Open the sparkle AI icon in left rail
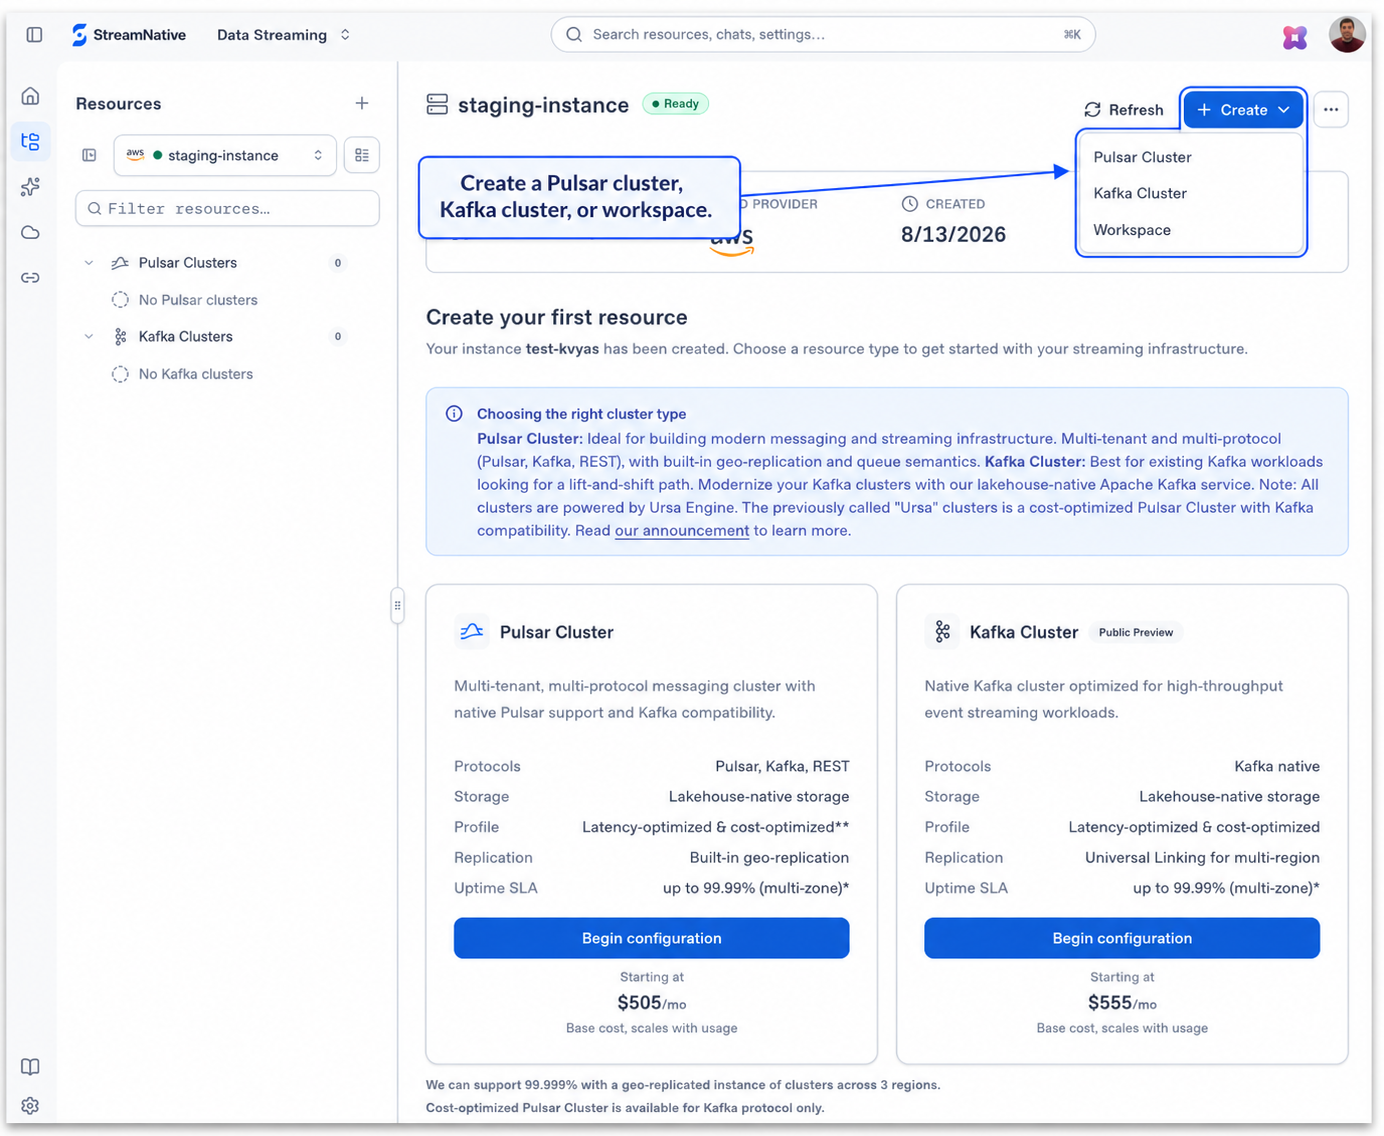Screen dimensions: 1384x1136 click(x=31, y=187)
